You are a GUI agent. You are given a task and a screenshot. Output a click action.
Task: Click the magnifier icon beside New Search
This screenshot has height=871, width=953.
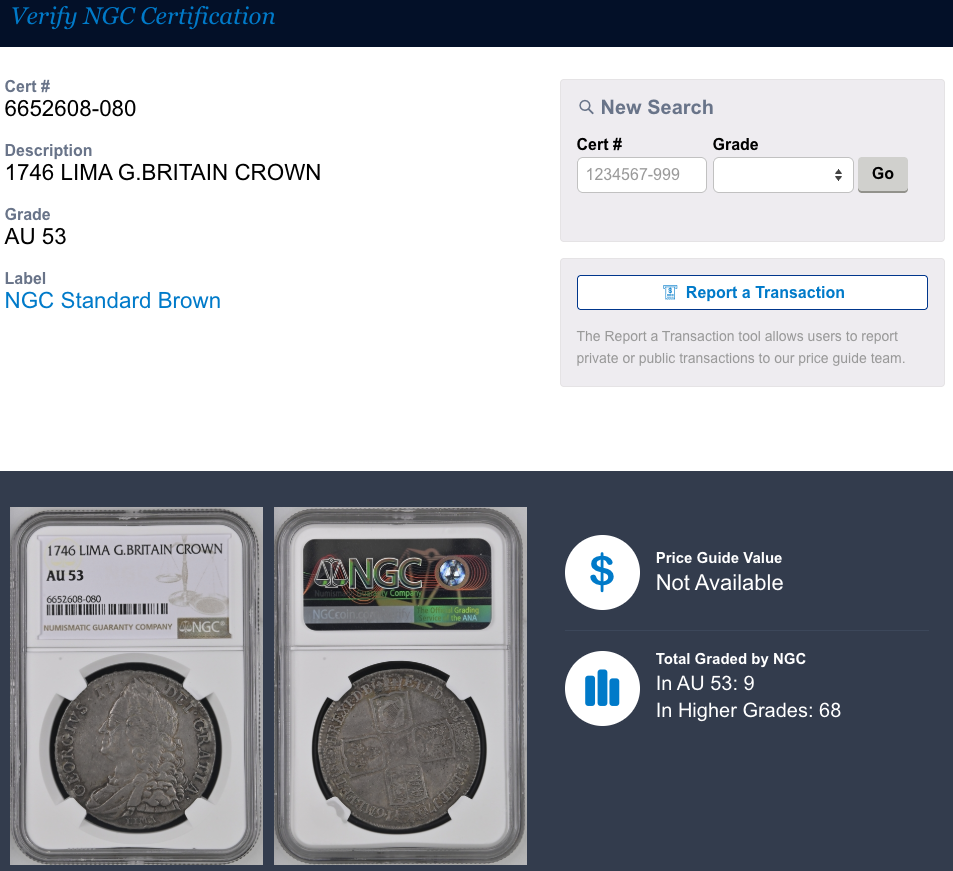click(x=586, y=108)
